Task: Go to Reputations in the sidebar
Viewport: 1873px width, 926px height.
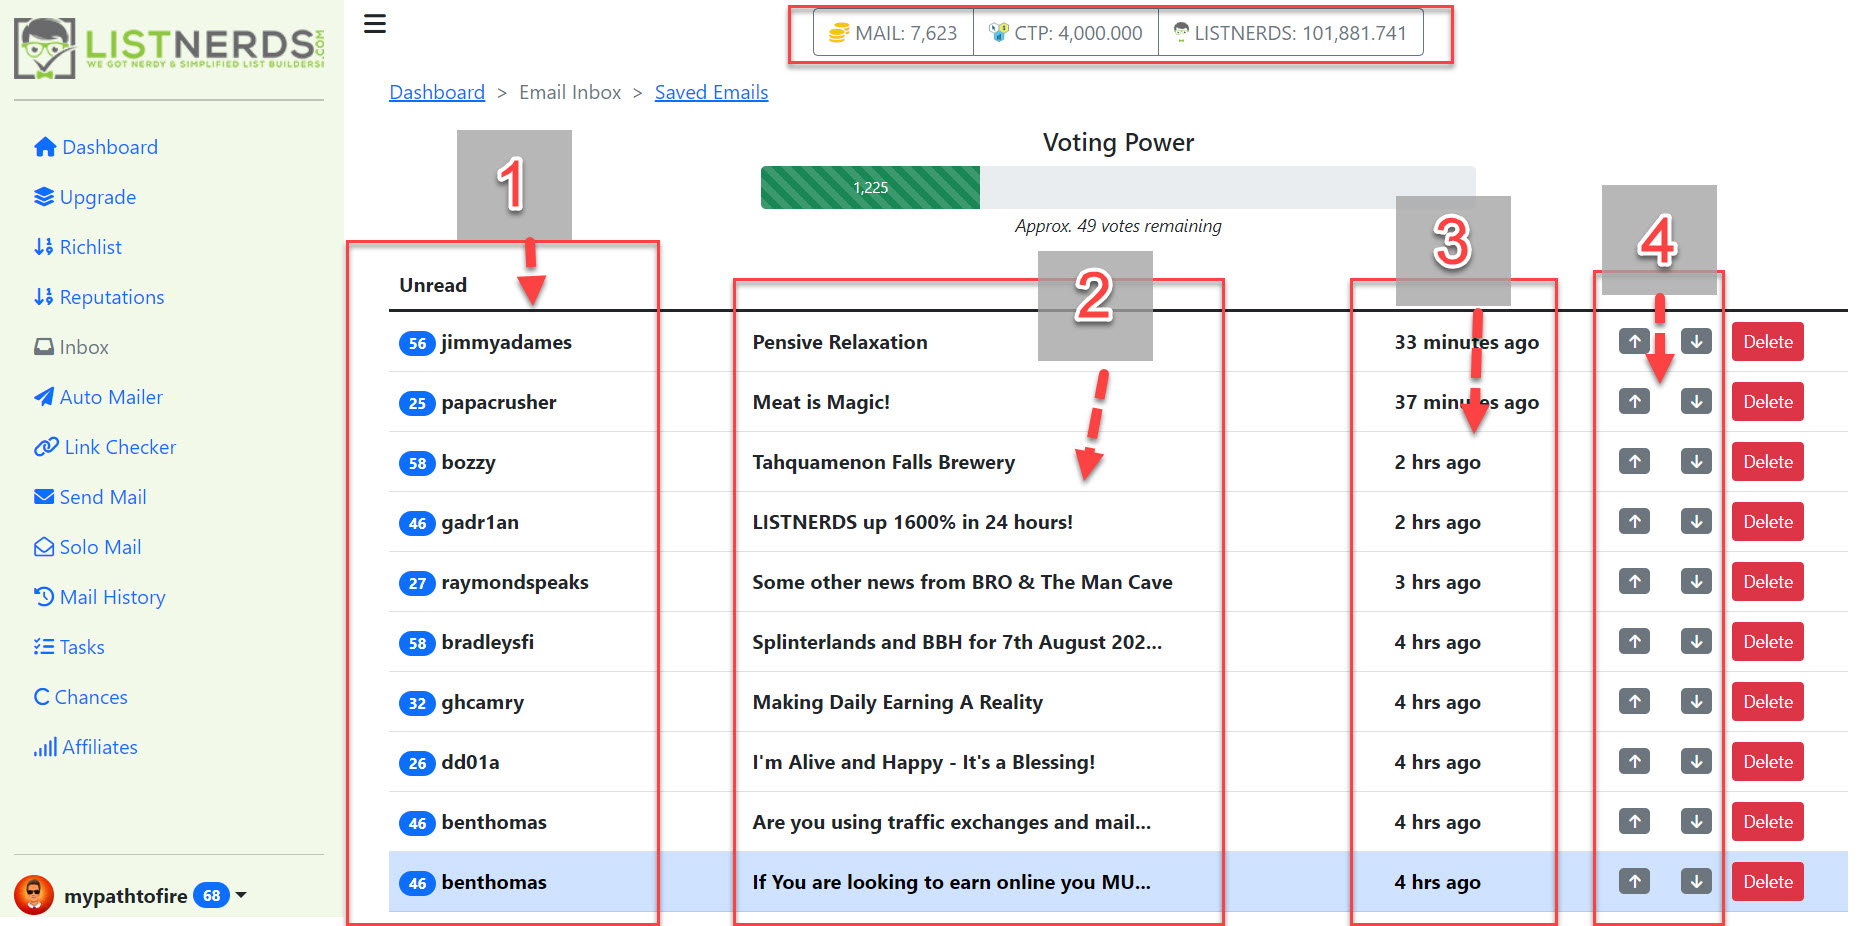Action: pyautogui.click(x=99, y=297)
